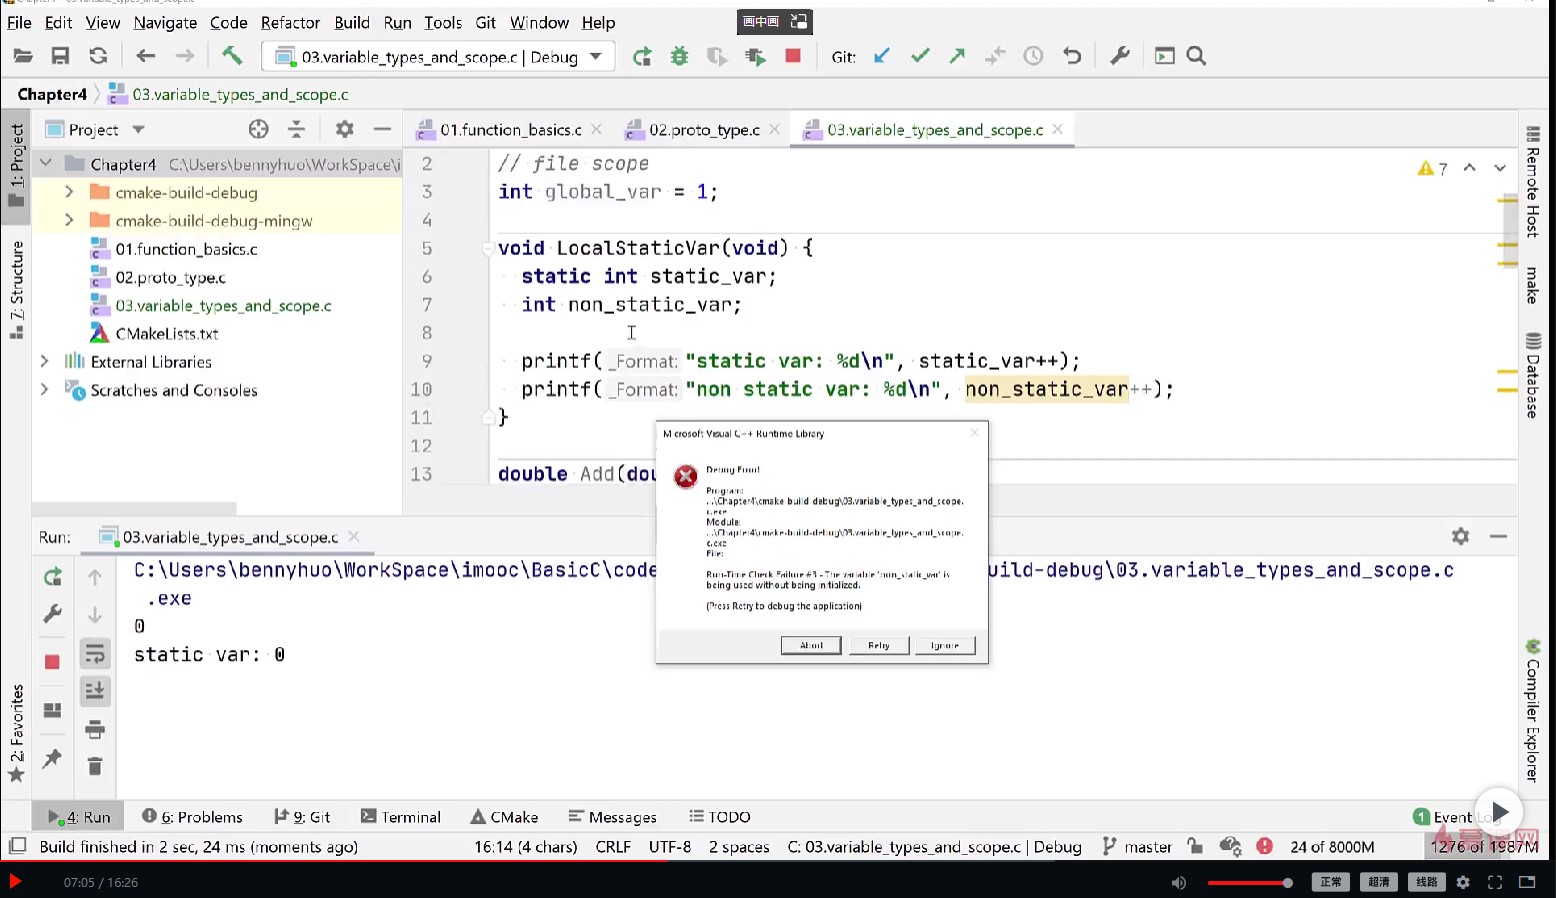Expand the cmake-build-debug-mingw folder

pyautogui.click(x=69, y=220)
